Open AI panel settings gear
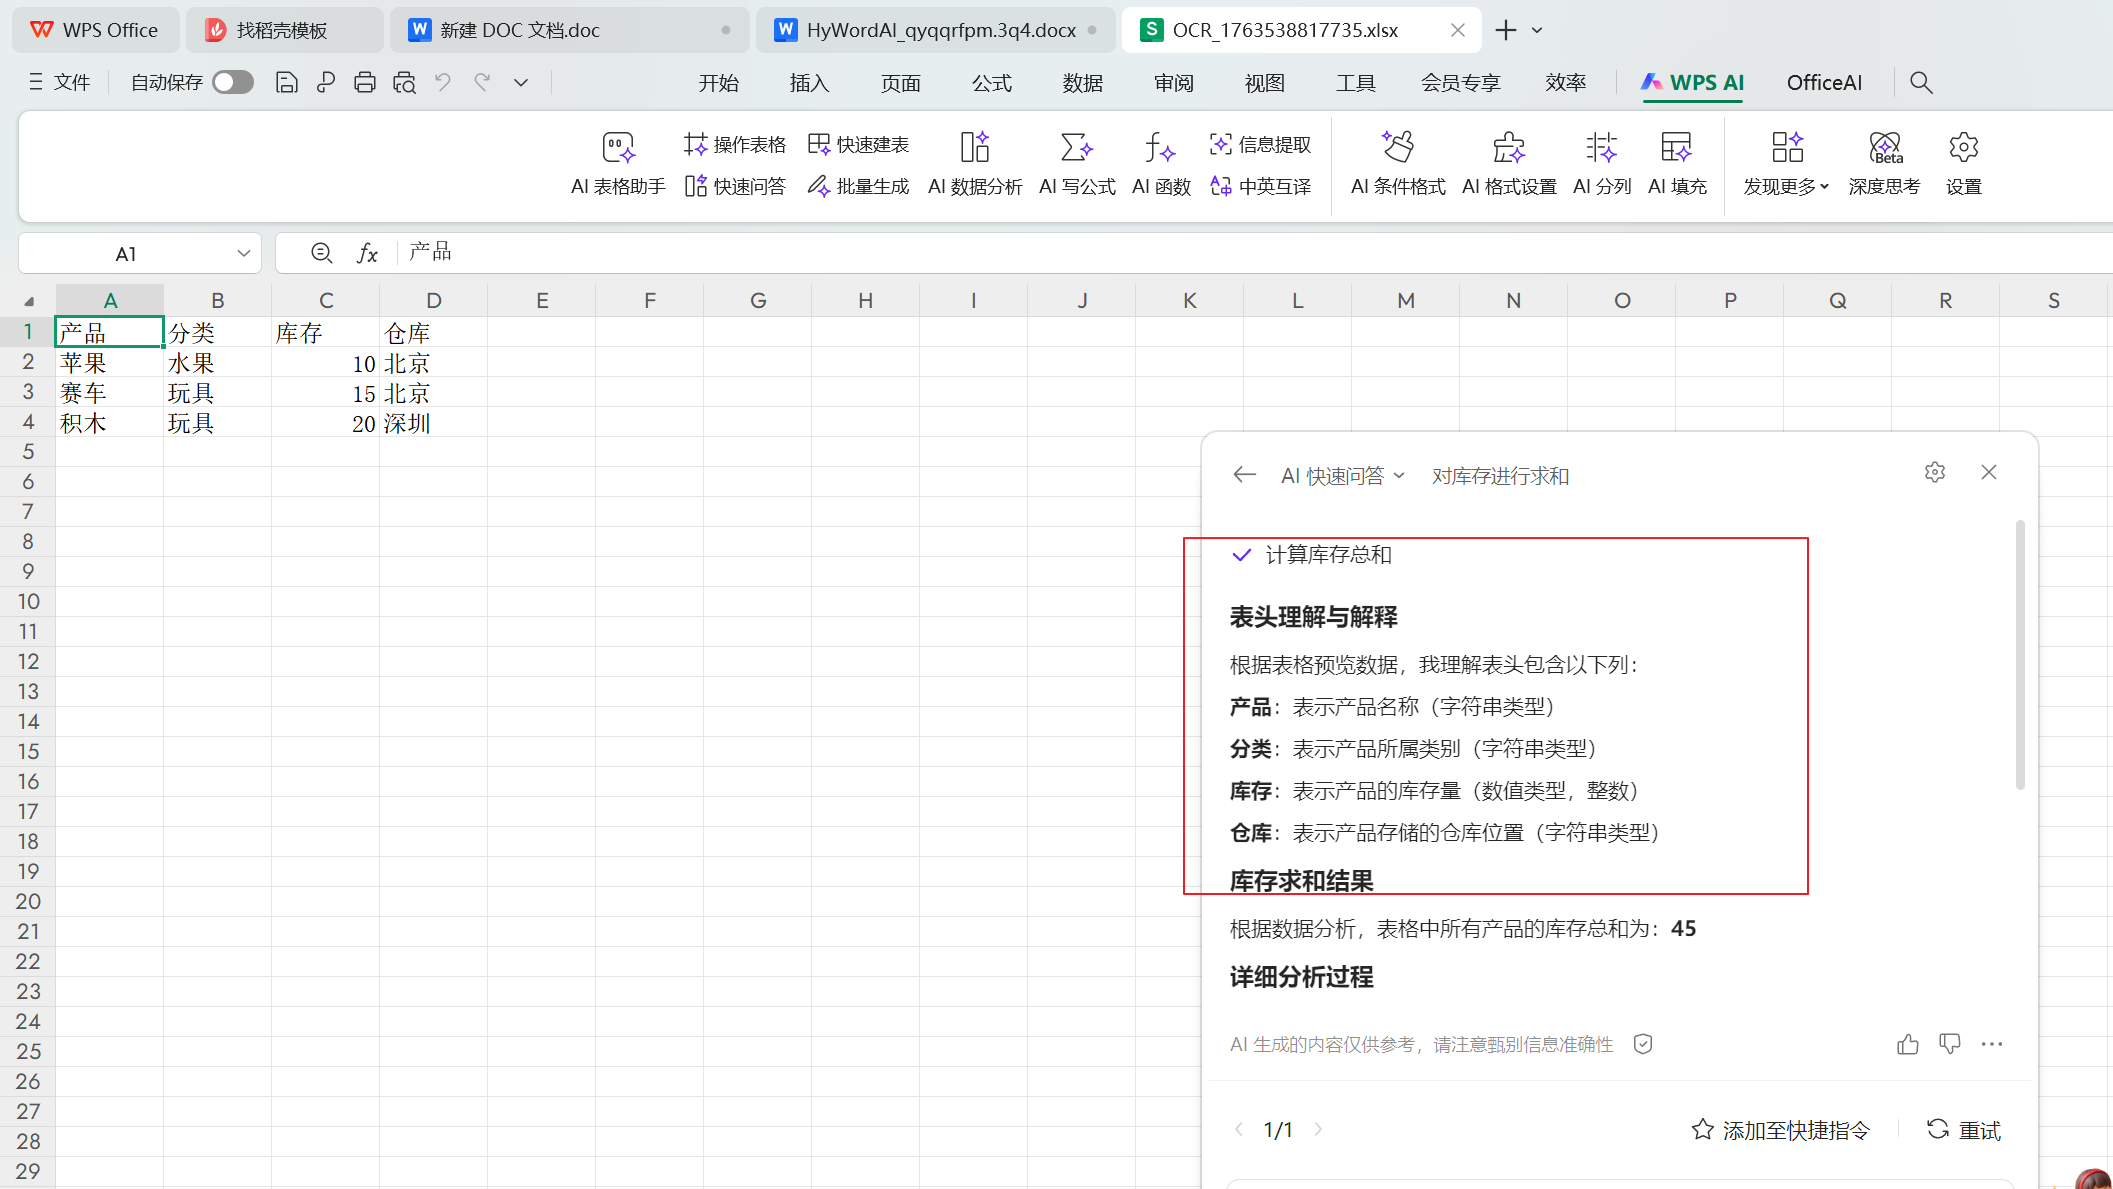 tap(1934, 472)
